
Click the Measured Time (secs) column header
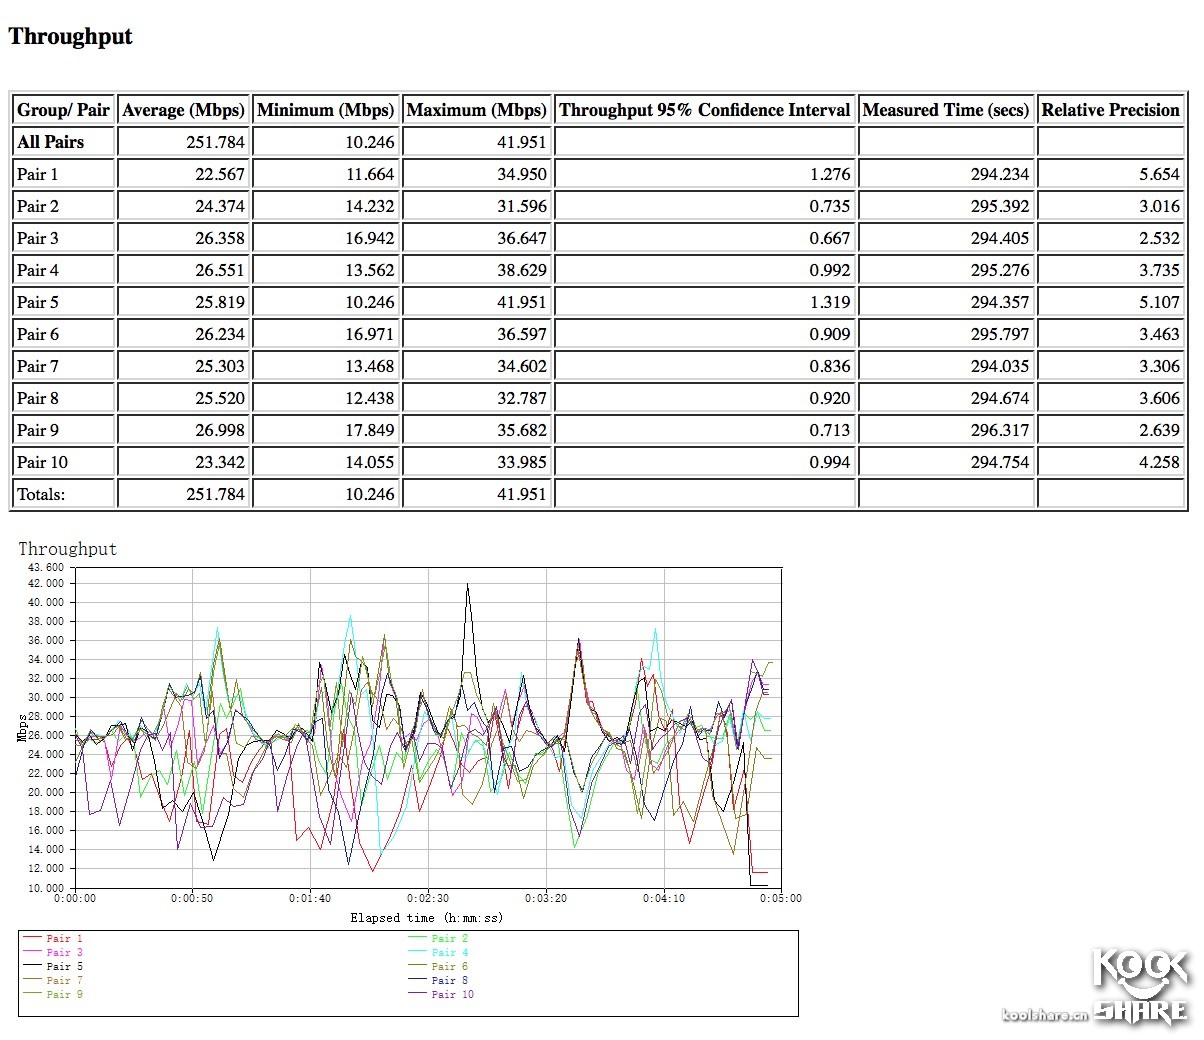945,110
